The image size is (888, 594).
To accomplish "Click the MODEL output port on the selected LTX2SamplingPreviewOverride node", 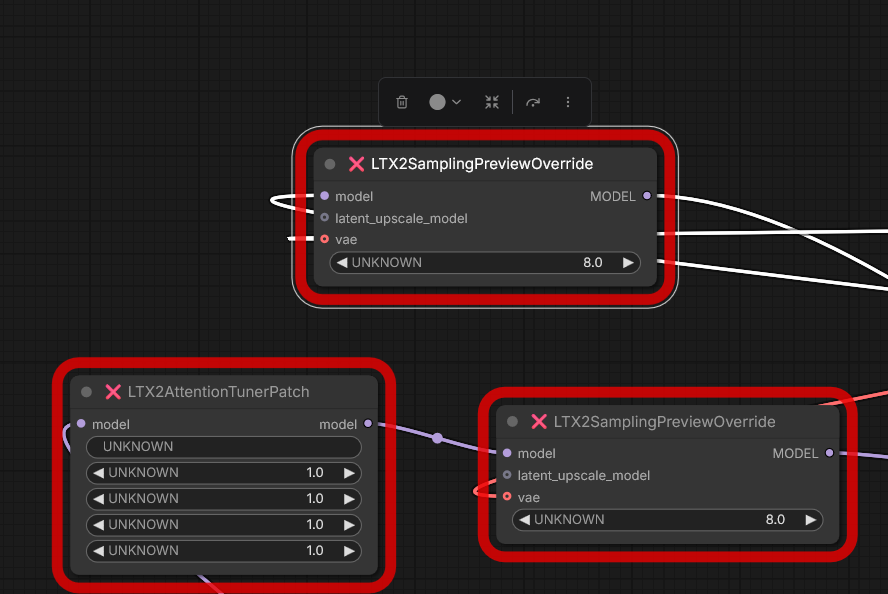I will pyautogui.click(x=647, y=196).
